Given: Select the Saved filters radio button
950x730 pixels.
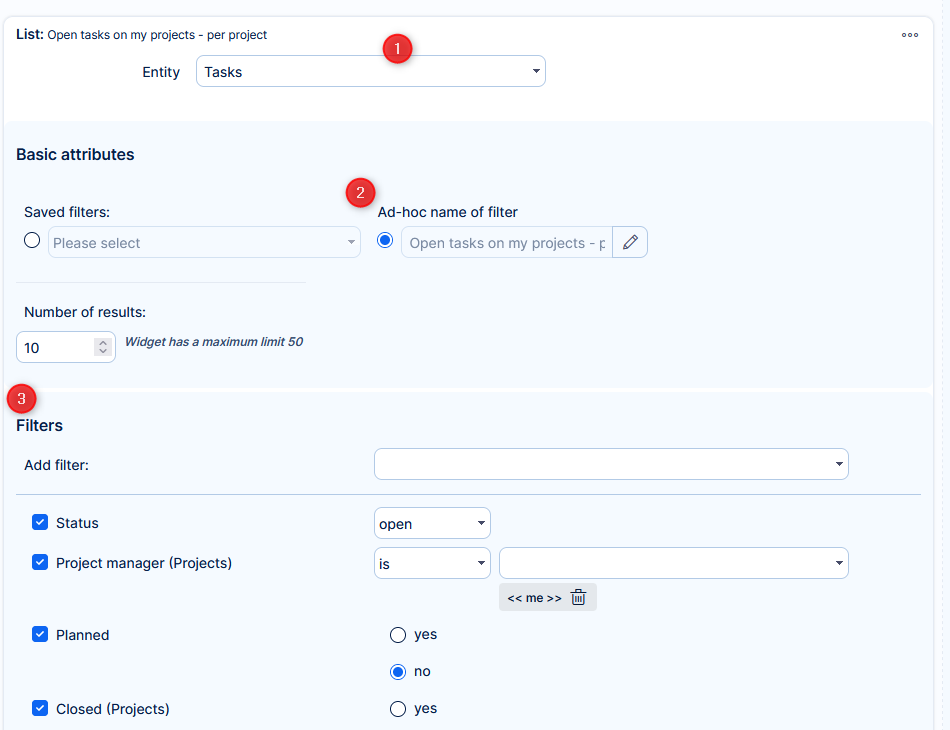Looking at the screenshot, I should pyautogui.click(x=32, y=241).
